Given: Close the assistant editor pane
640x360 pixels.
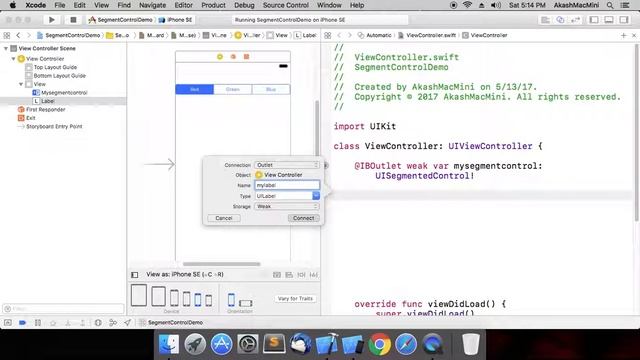Looking at the screenshot, I should coord(634,36).
